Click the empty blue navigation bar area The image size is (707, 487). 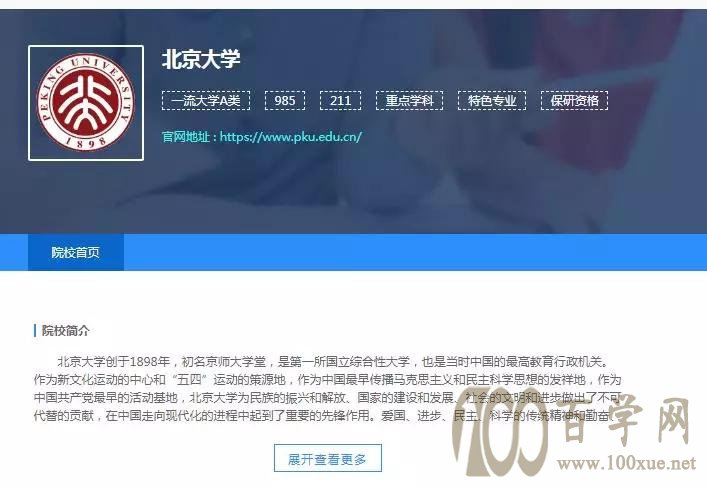[415, 253]
